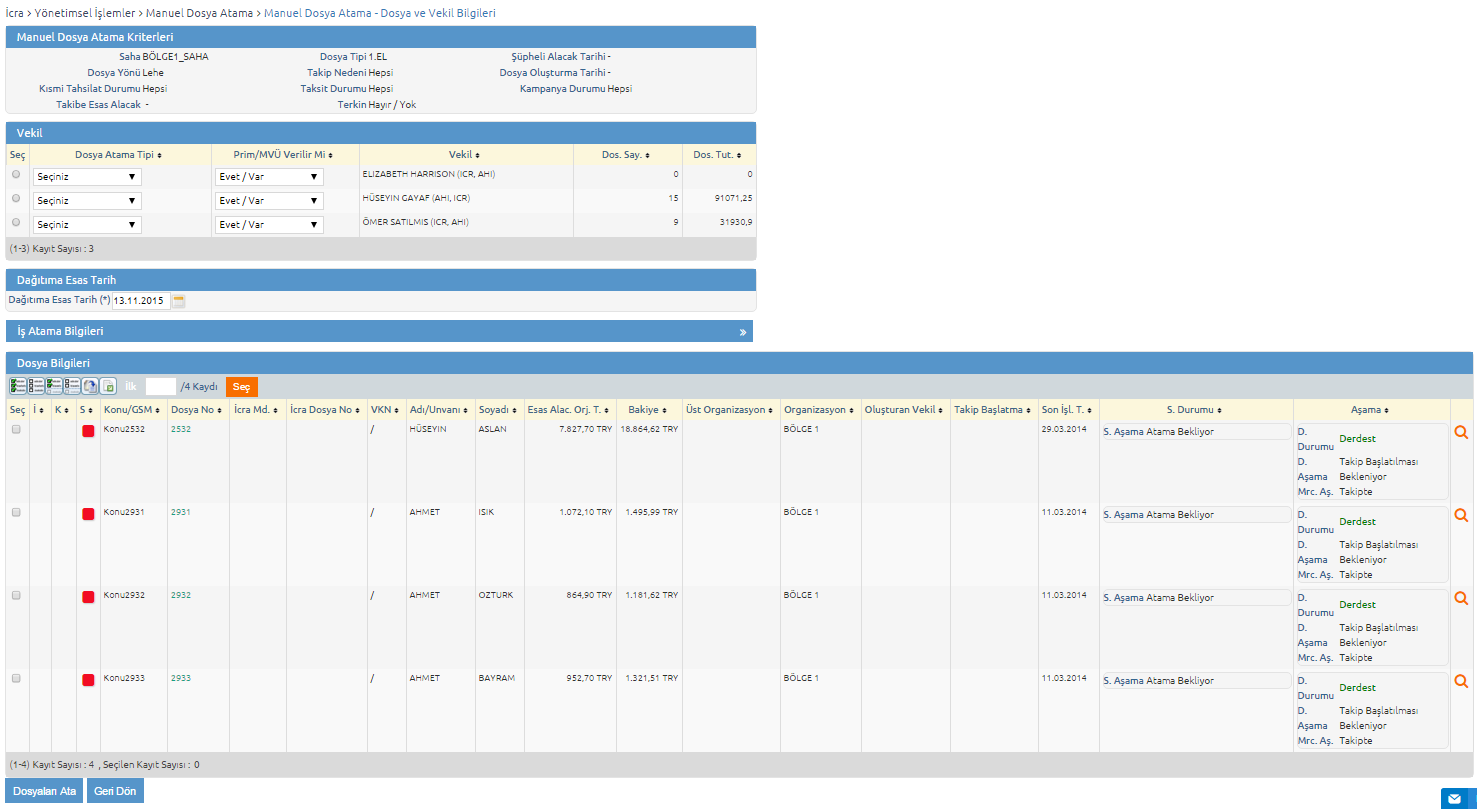Click the select-all-records checklist icon
This screenshot has width=1477, height=809.
(18, 386)
